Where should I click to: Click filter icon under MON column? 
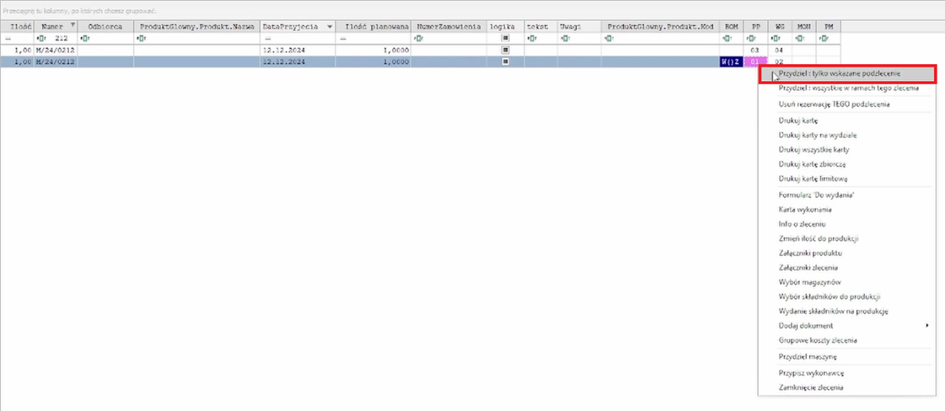[x=799, y=38]
